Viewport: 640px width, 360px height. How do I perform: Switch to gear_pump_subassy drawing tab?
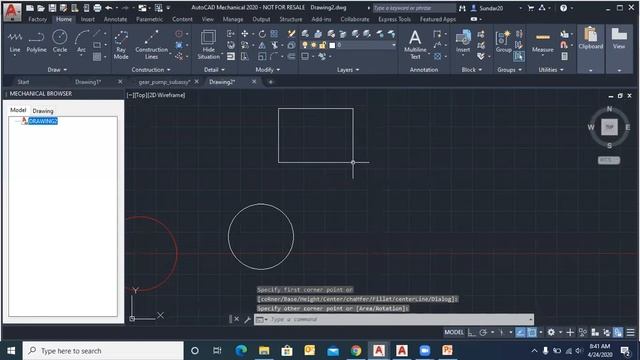pyautogui.click(x=164, y=82)
